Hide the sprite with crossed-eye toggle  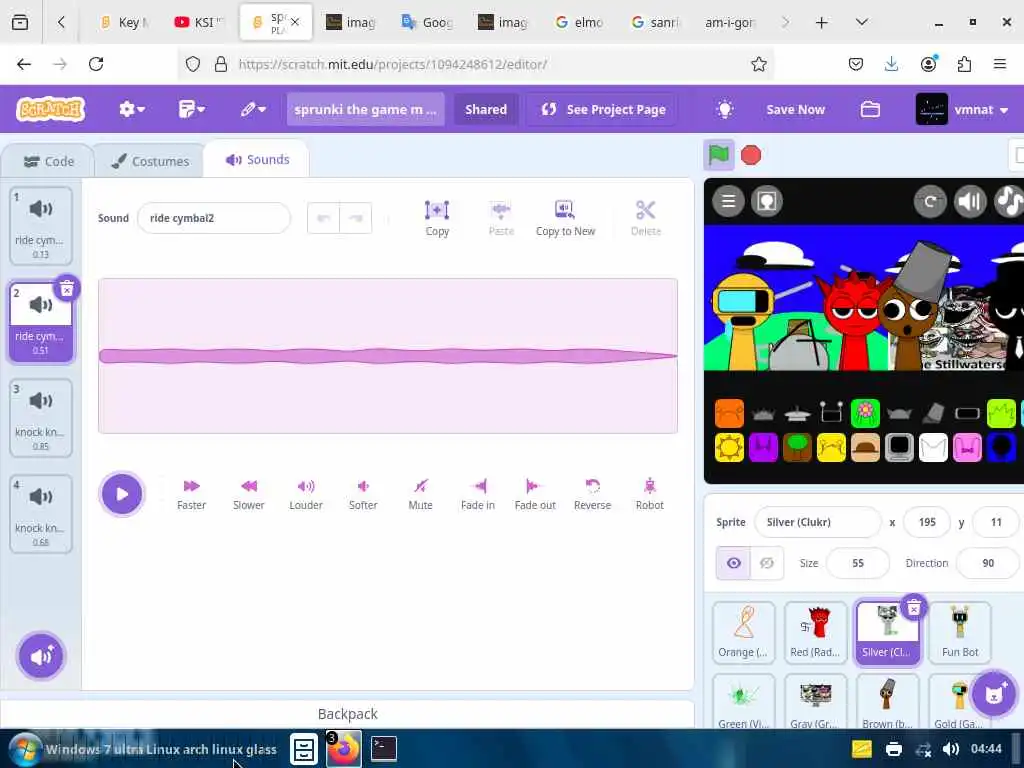[x=767, y=563]
